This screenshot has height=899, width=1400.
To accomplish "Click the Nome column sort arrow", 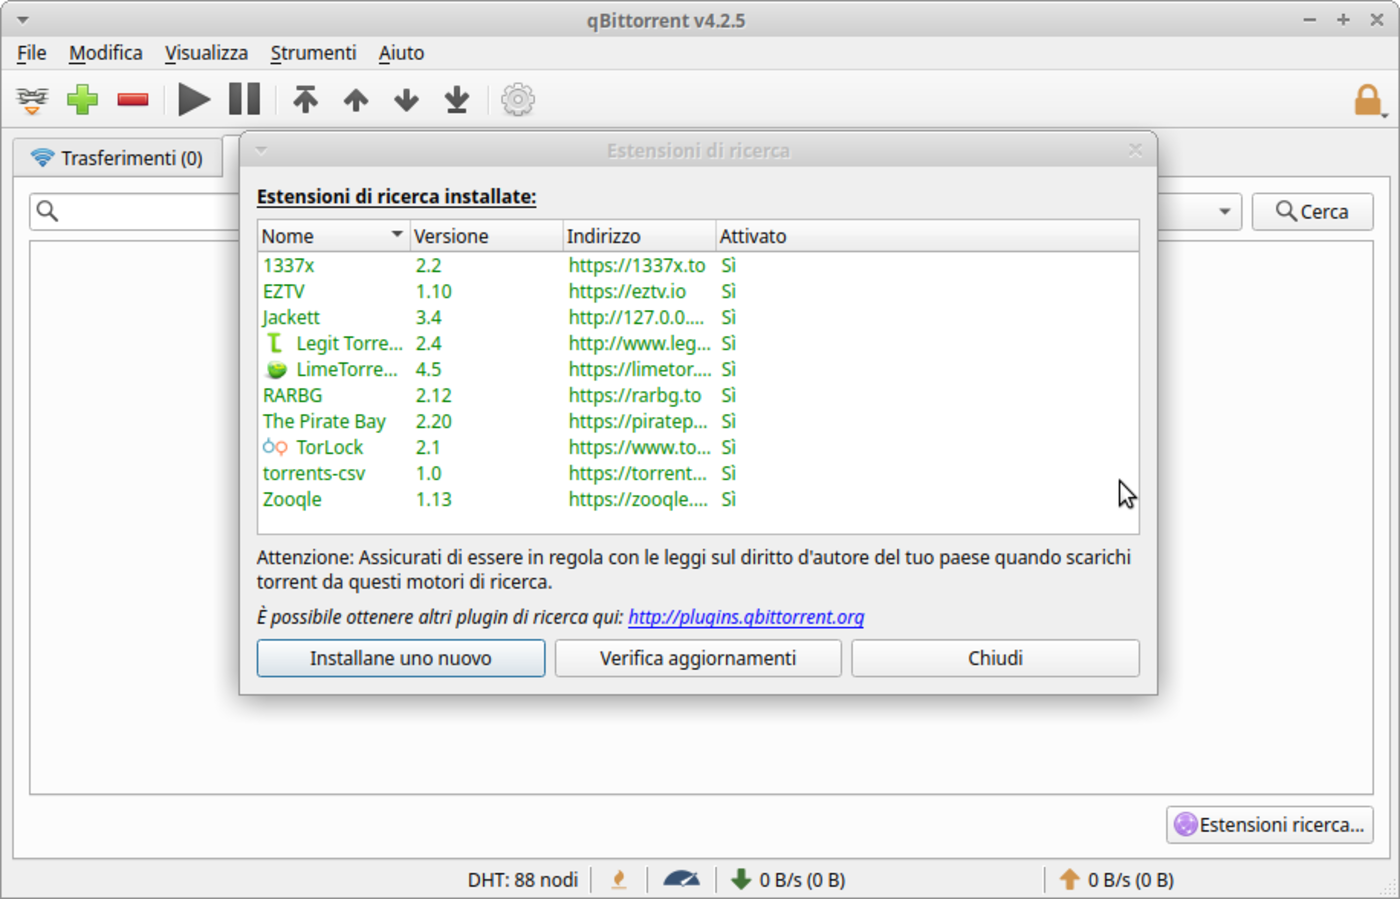I will tap(396, 235).
